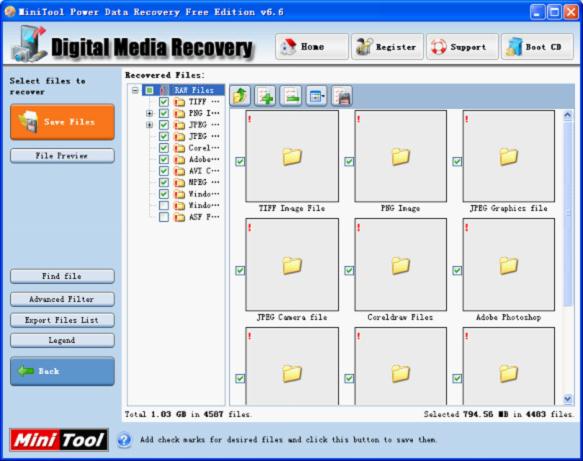Click the File Preview button
The width and height of the screenshot is (583, 461).
pyautogui.click(x=62, y=156)
